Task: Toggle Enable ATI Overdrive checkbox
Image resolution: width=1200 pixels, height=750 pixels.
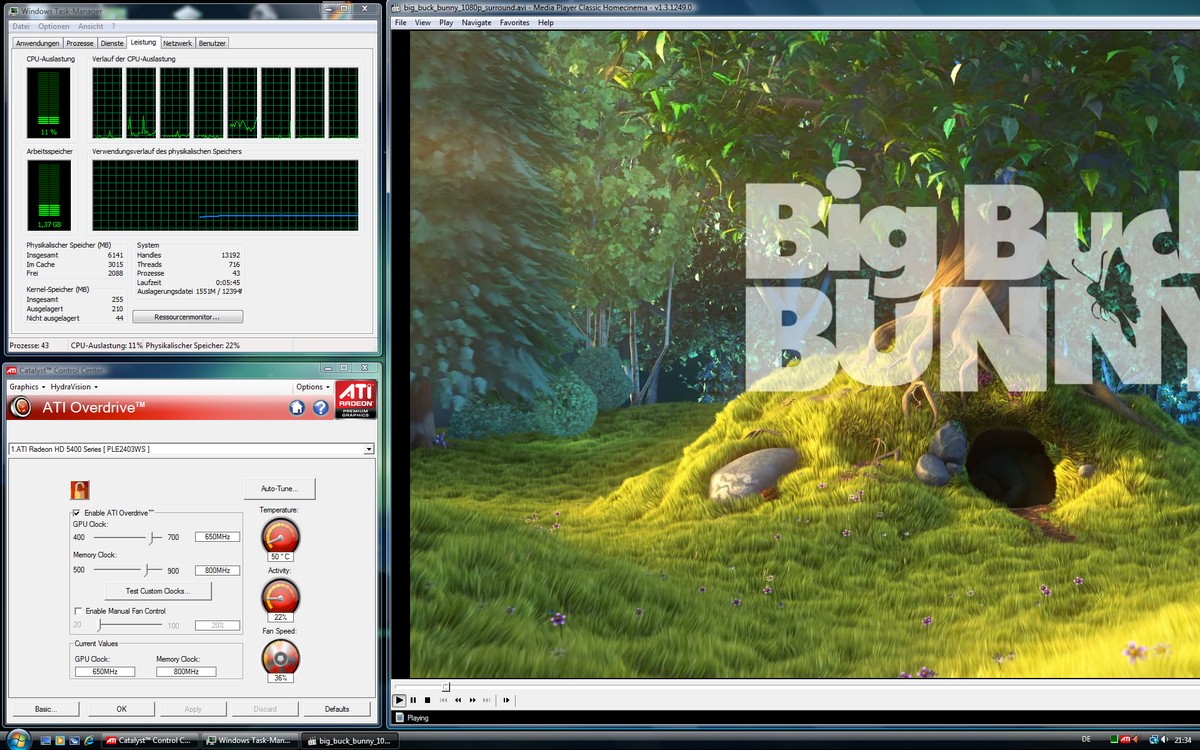Action: [x=78, y=513]
